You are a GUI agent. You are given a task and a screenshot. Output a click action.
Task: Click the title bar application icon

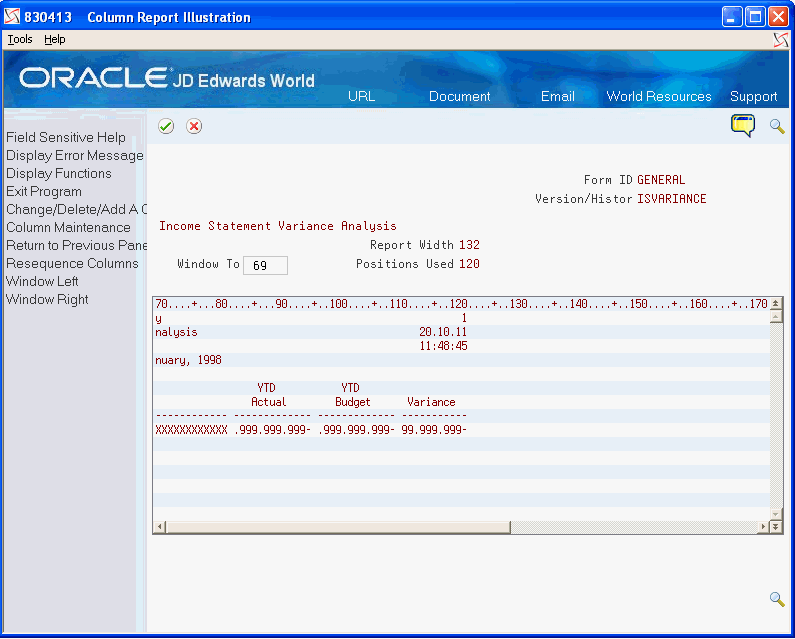click(x=12, y=17)
